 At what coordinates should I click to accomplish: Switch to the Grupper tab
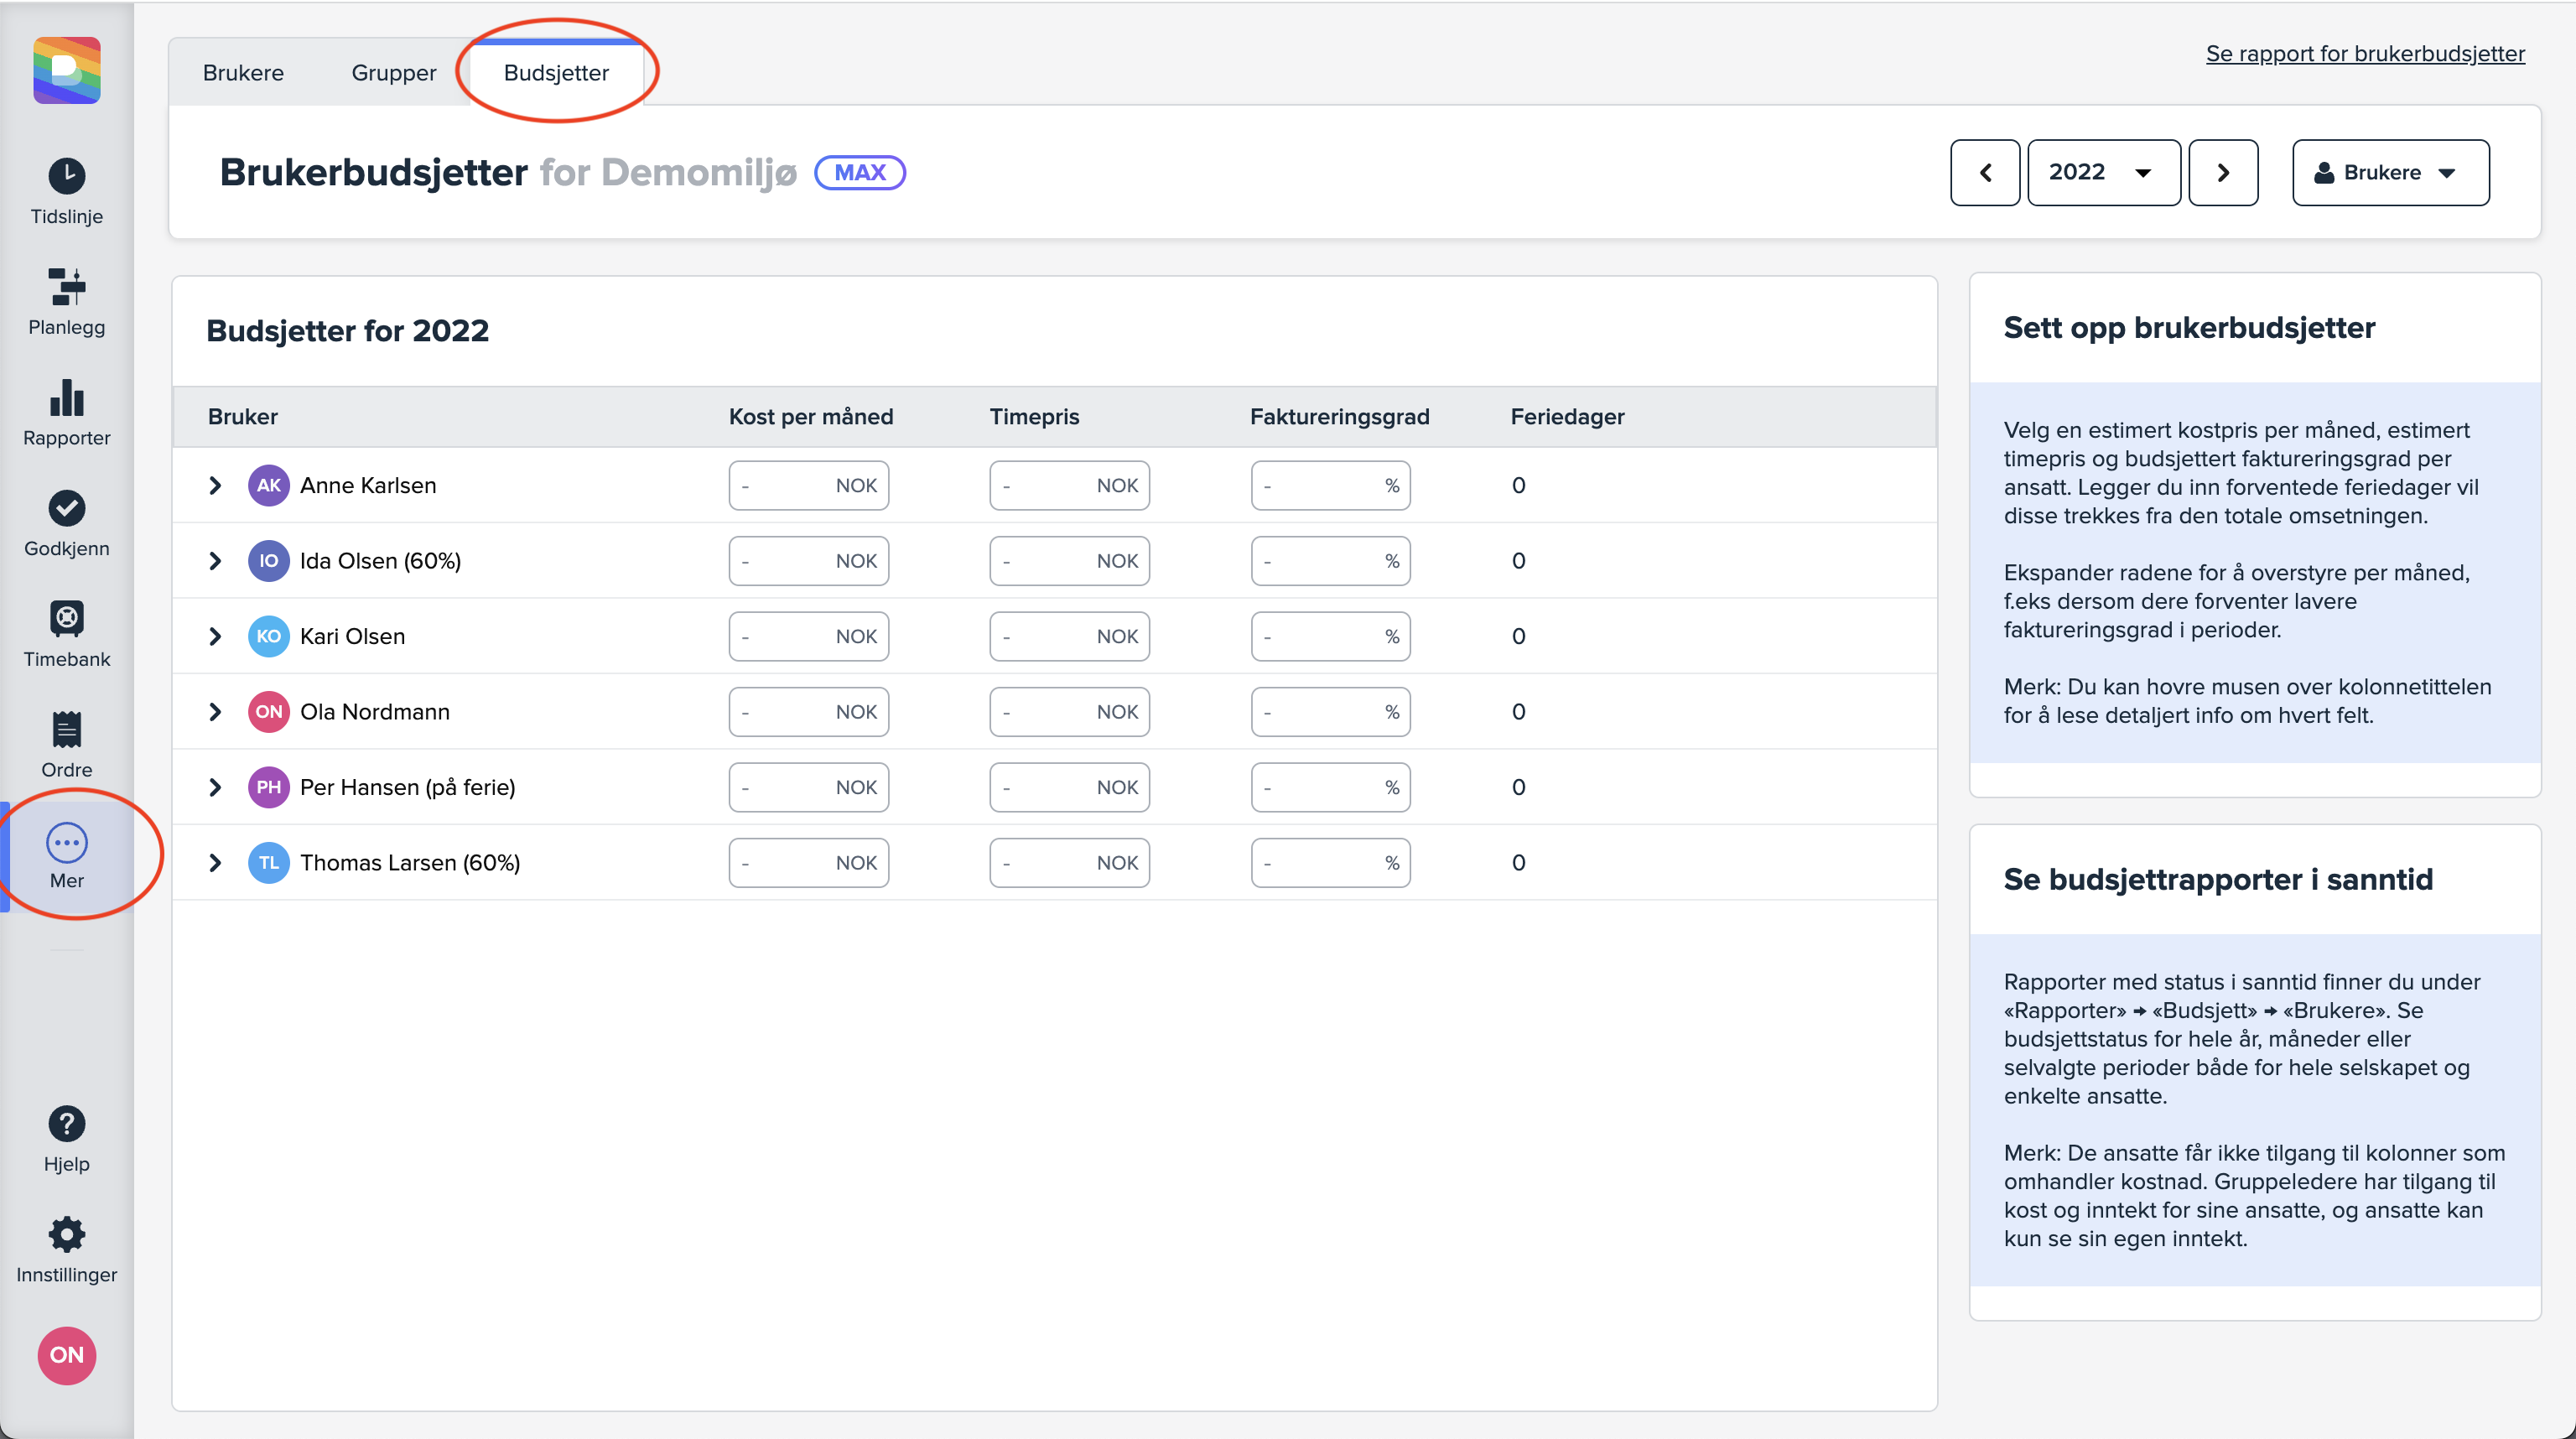point(393,73)
